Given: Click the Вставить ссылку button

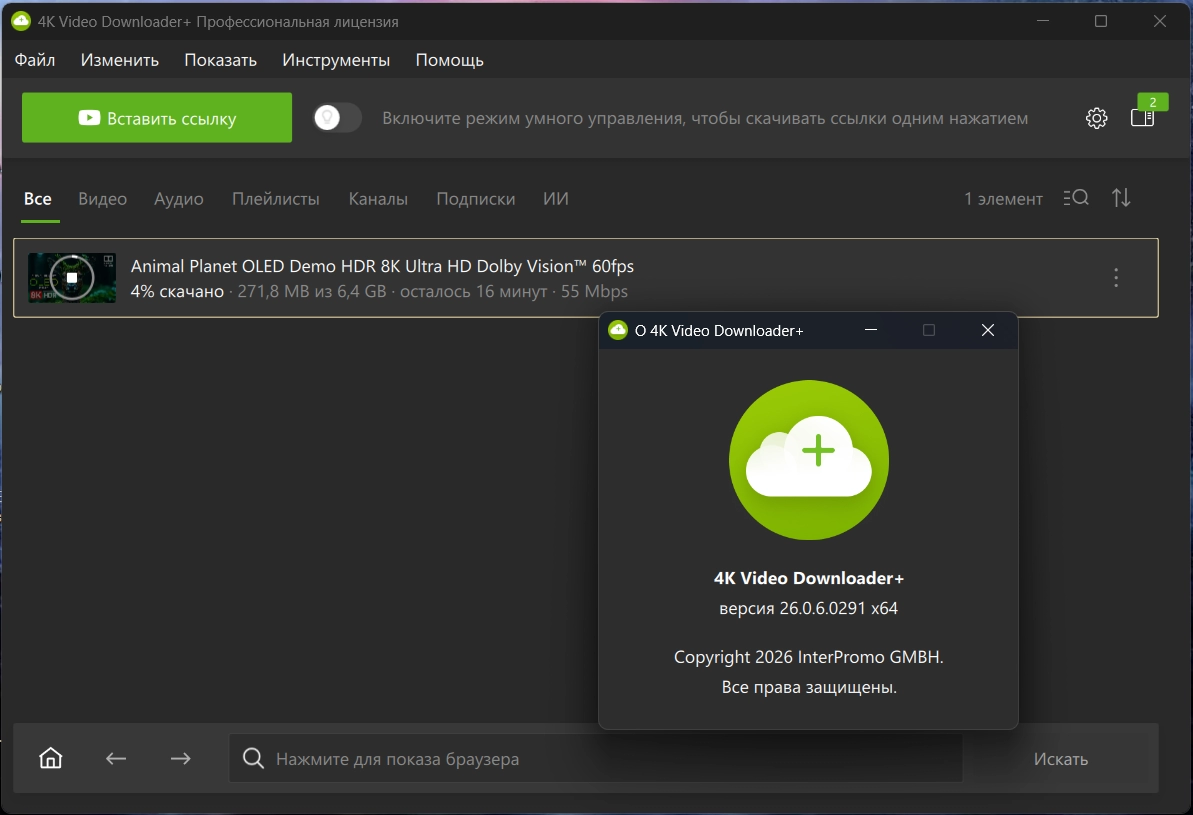Looking at the screenshot, I should 157,118.
